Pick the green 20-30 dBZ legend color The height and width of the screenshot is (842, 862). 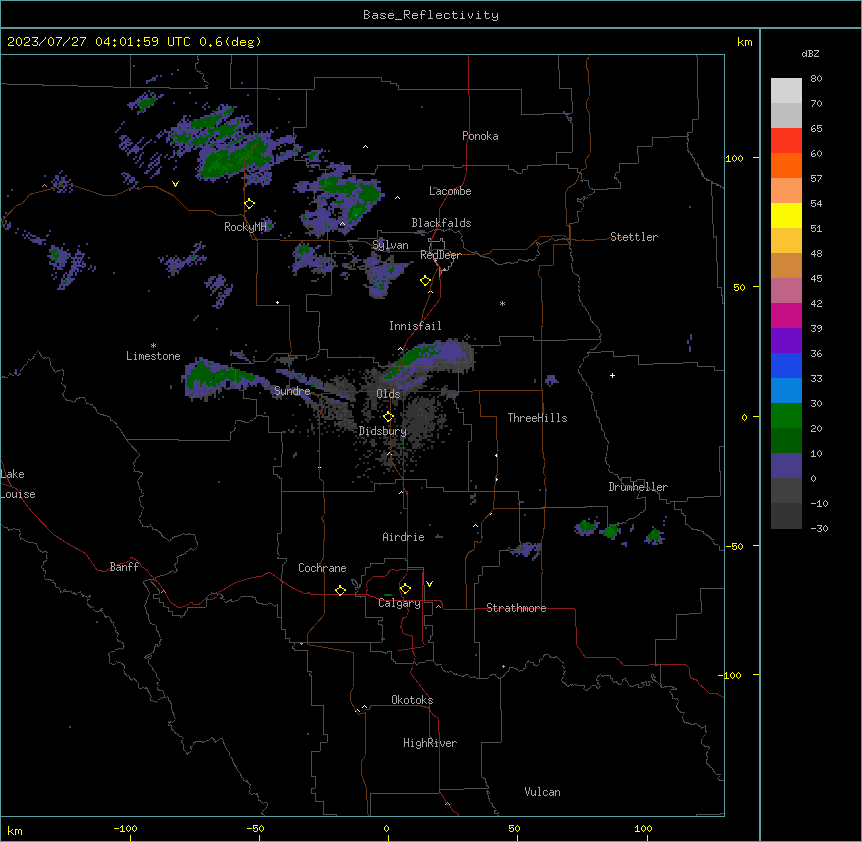[x=786, y=416]
